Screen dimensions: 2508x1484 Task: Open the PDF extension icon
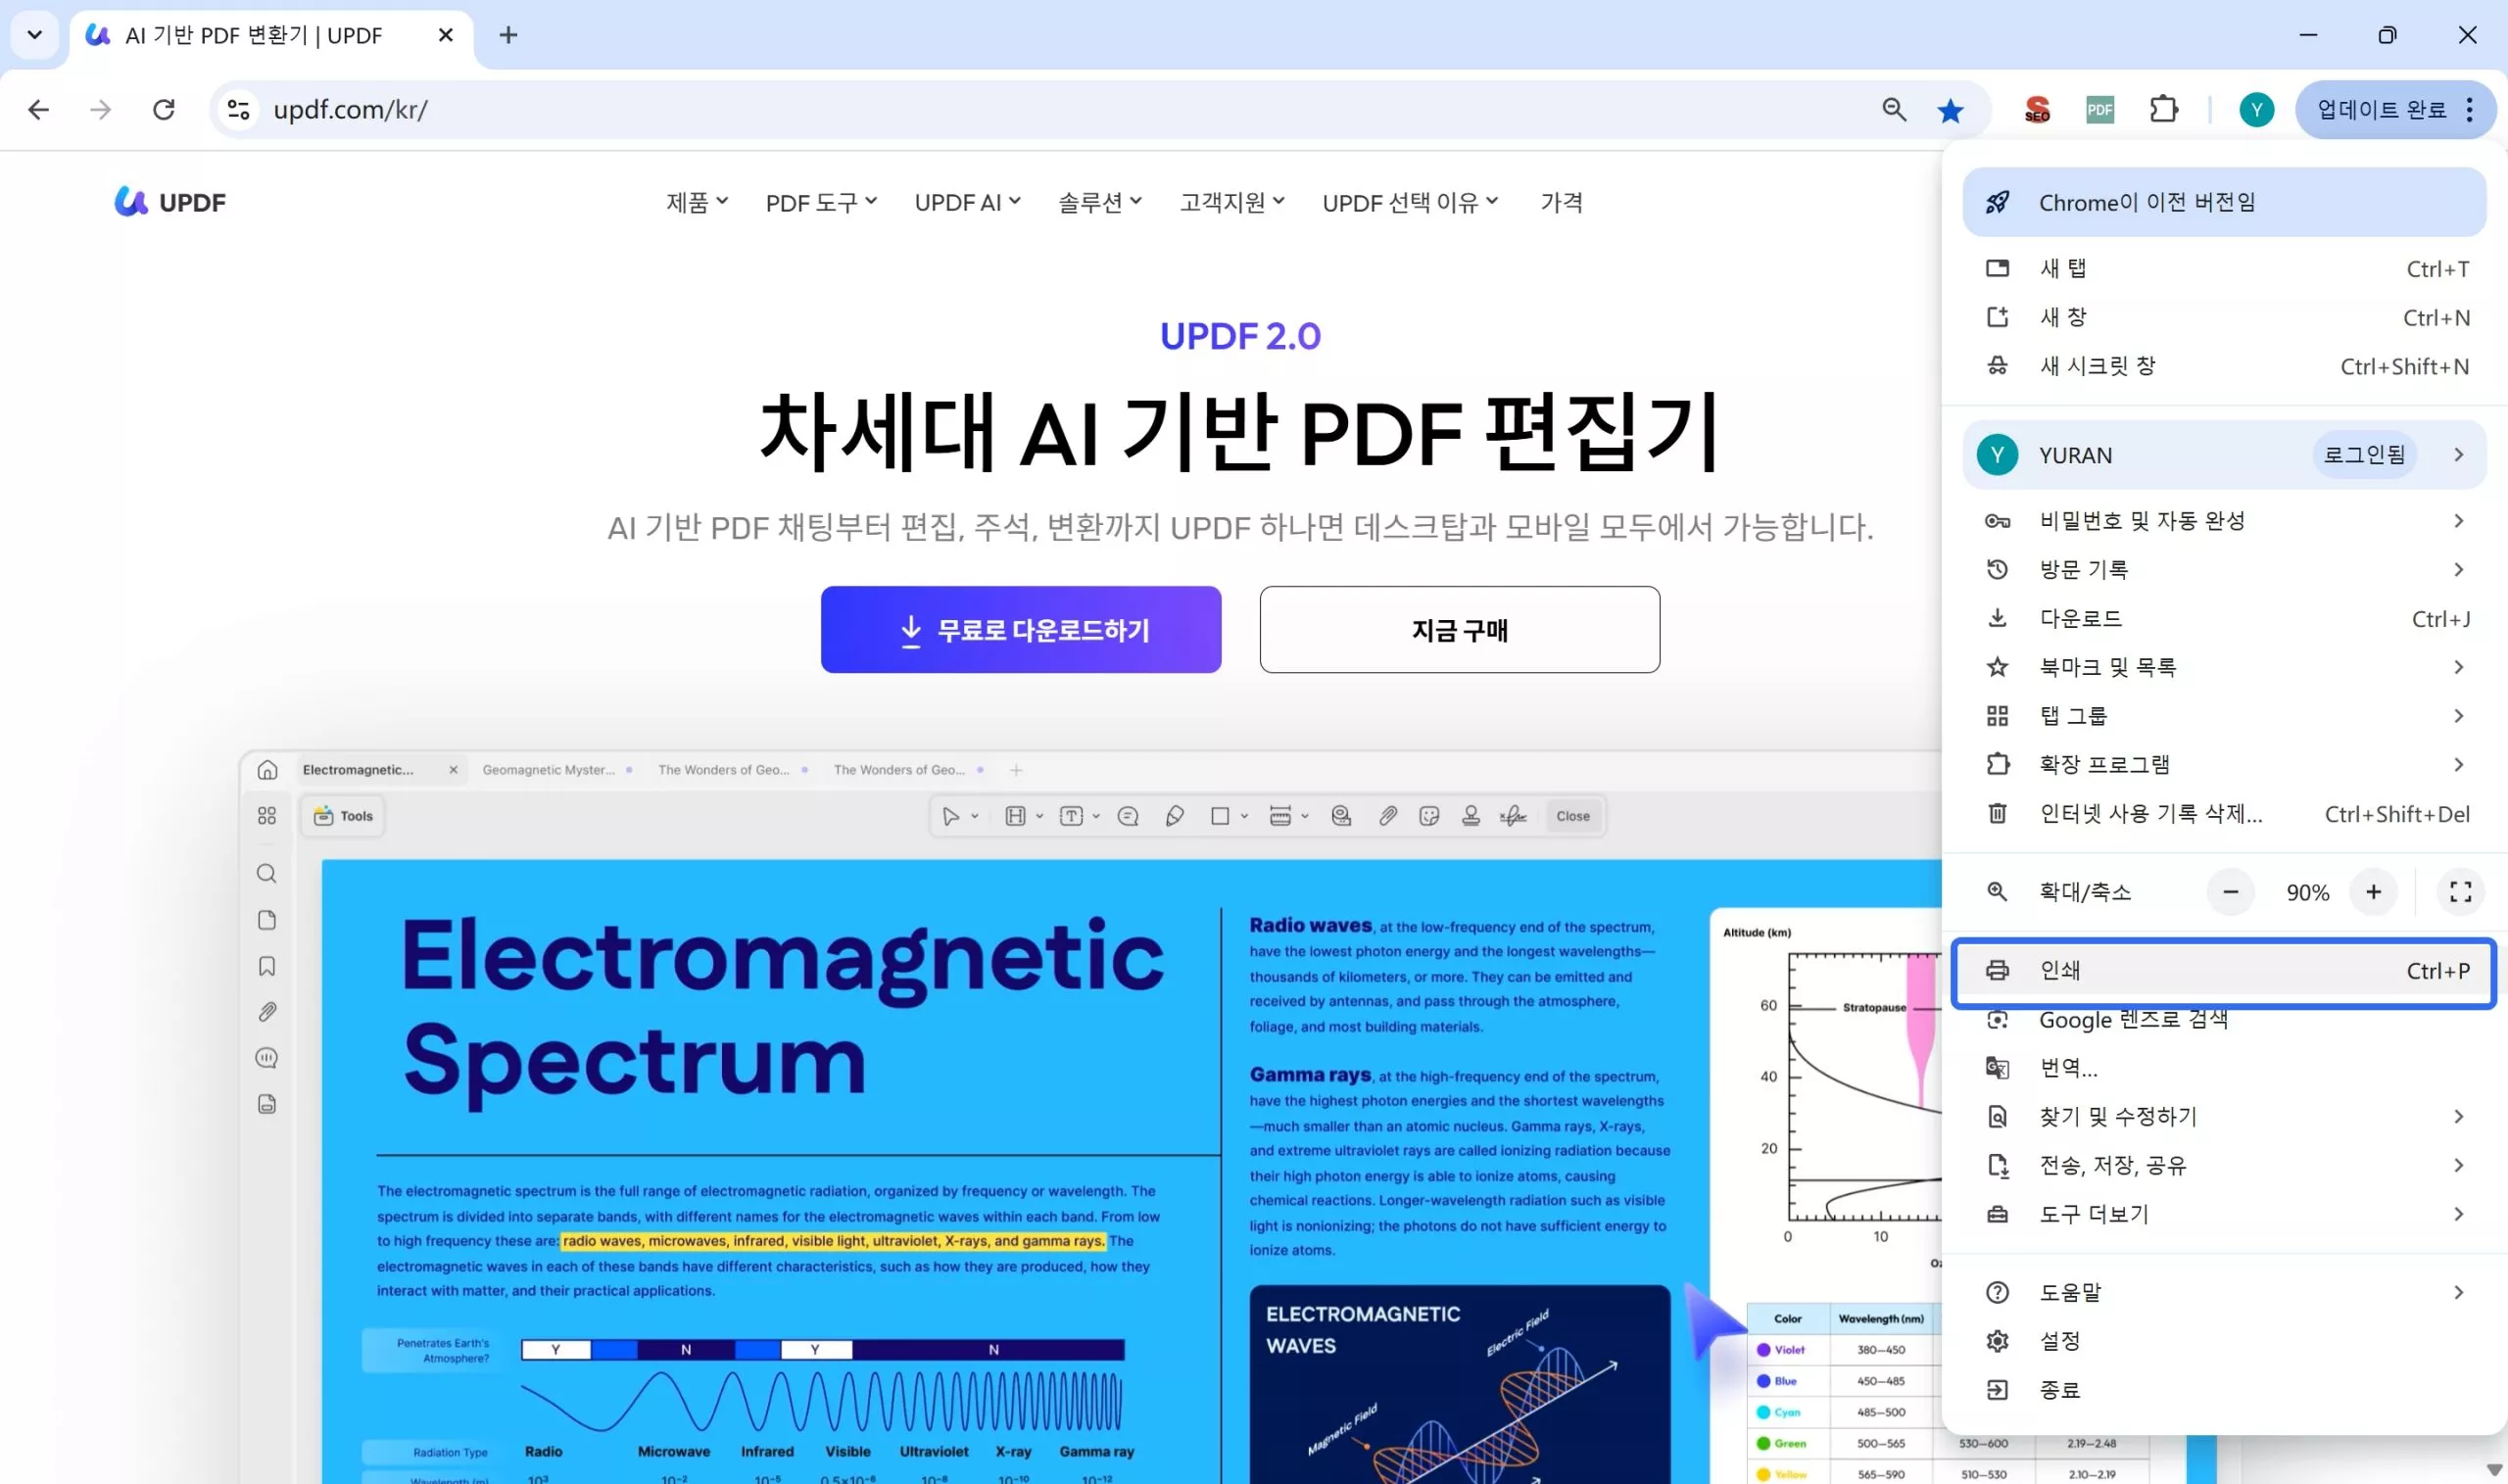2100,109
